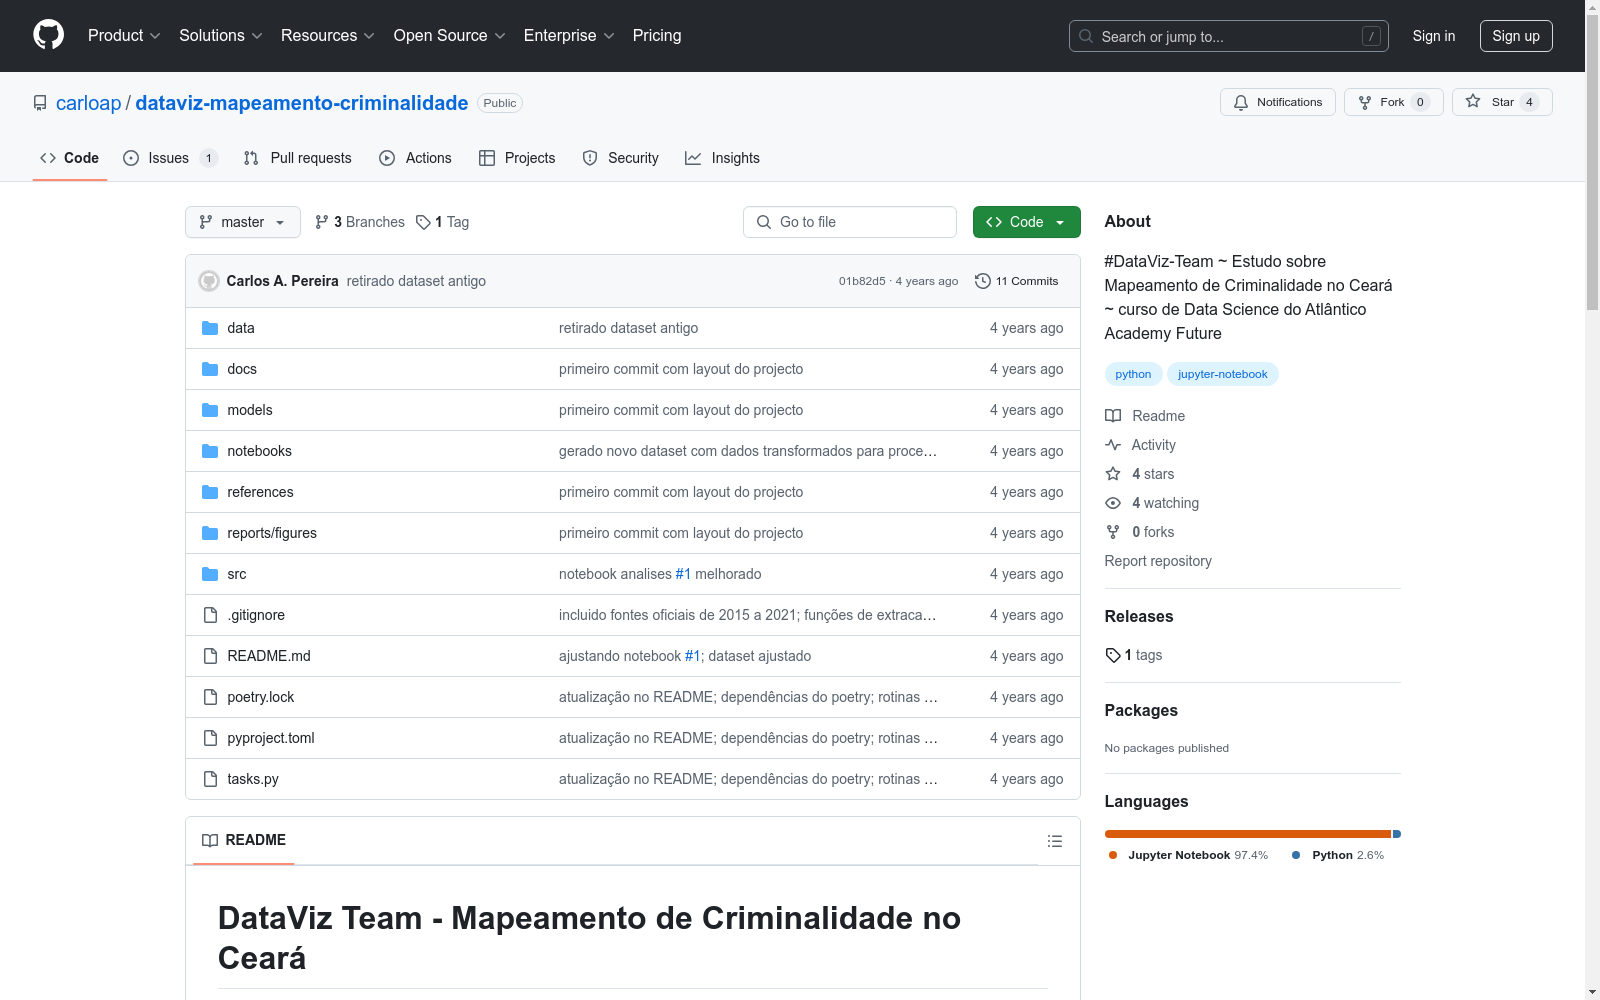This screenshot has width=1600, height=1000.
Task: Click the Notifications bell button
Action: click(1278, 102)
